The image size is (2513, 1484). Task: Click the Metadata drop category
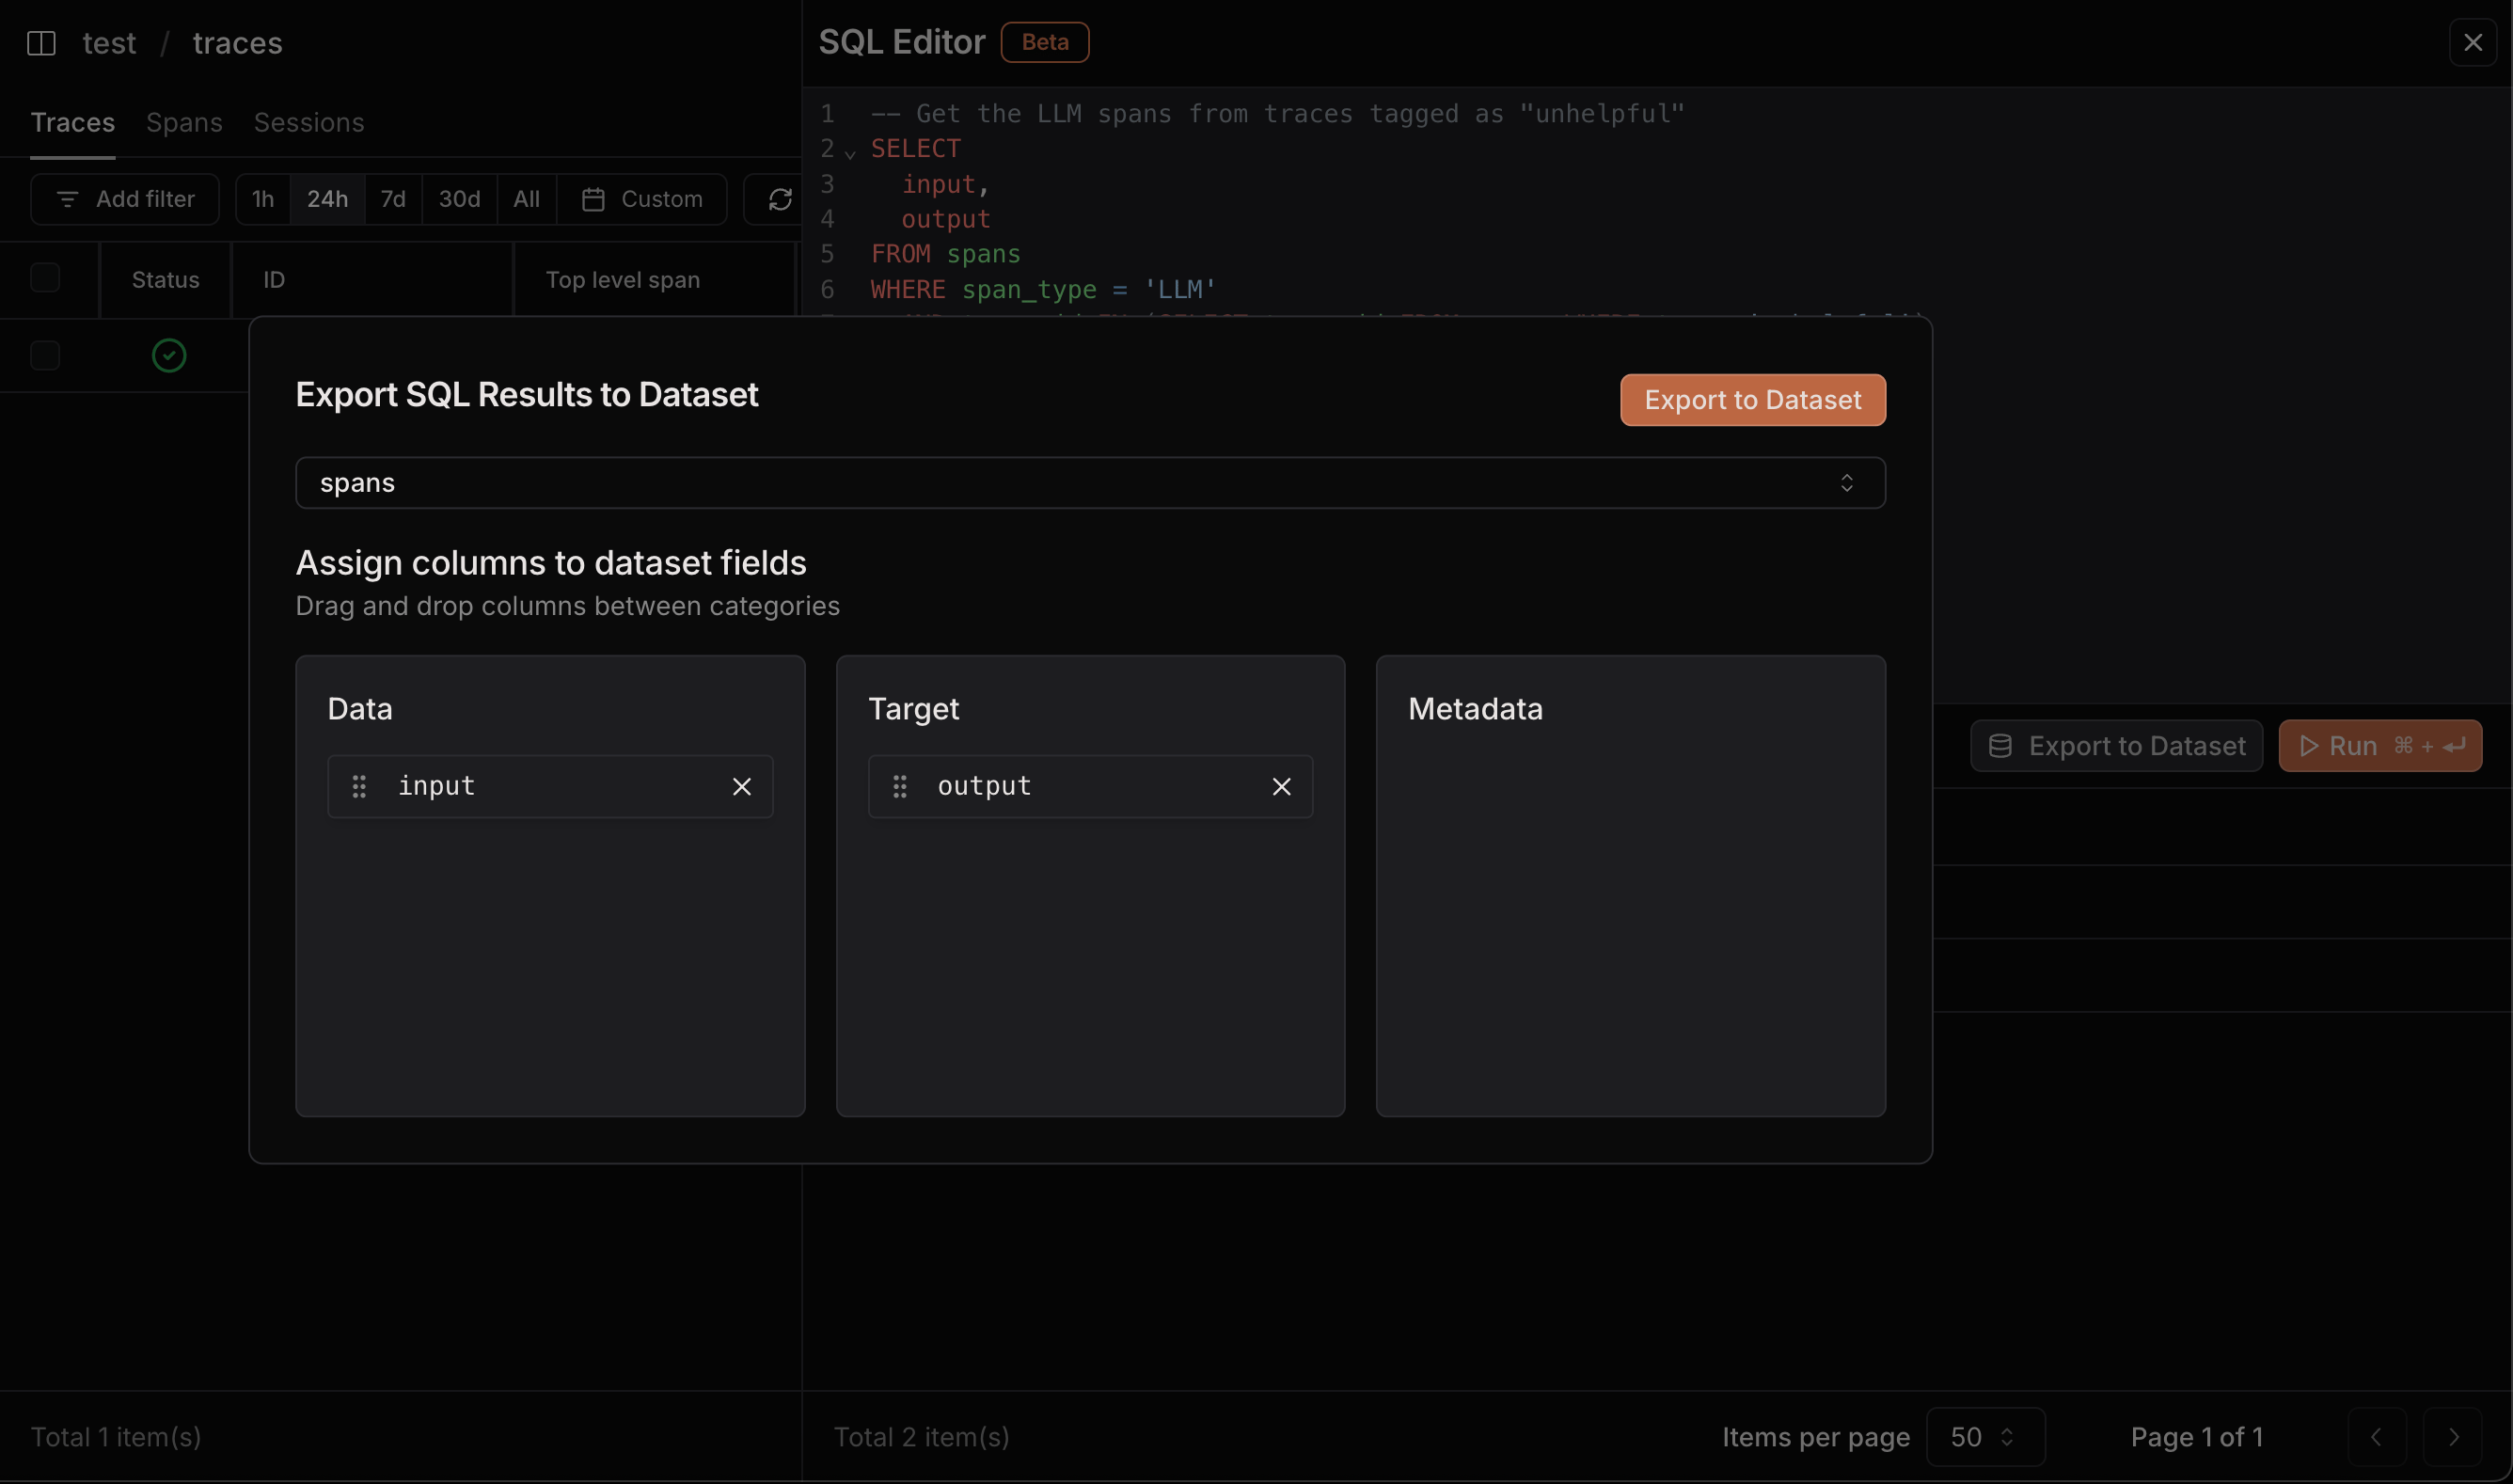point(1631,886)
